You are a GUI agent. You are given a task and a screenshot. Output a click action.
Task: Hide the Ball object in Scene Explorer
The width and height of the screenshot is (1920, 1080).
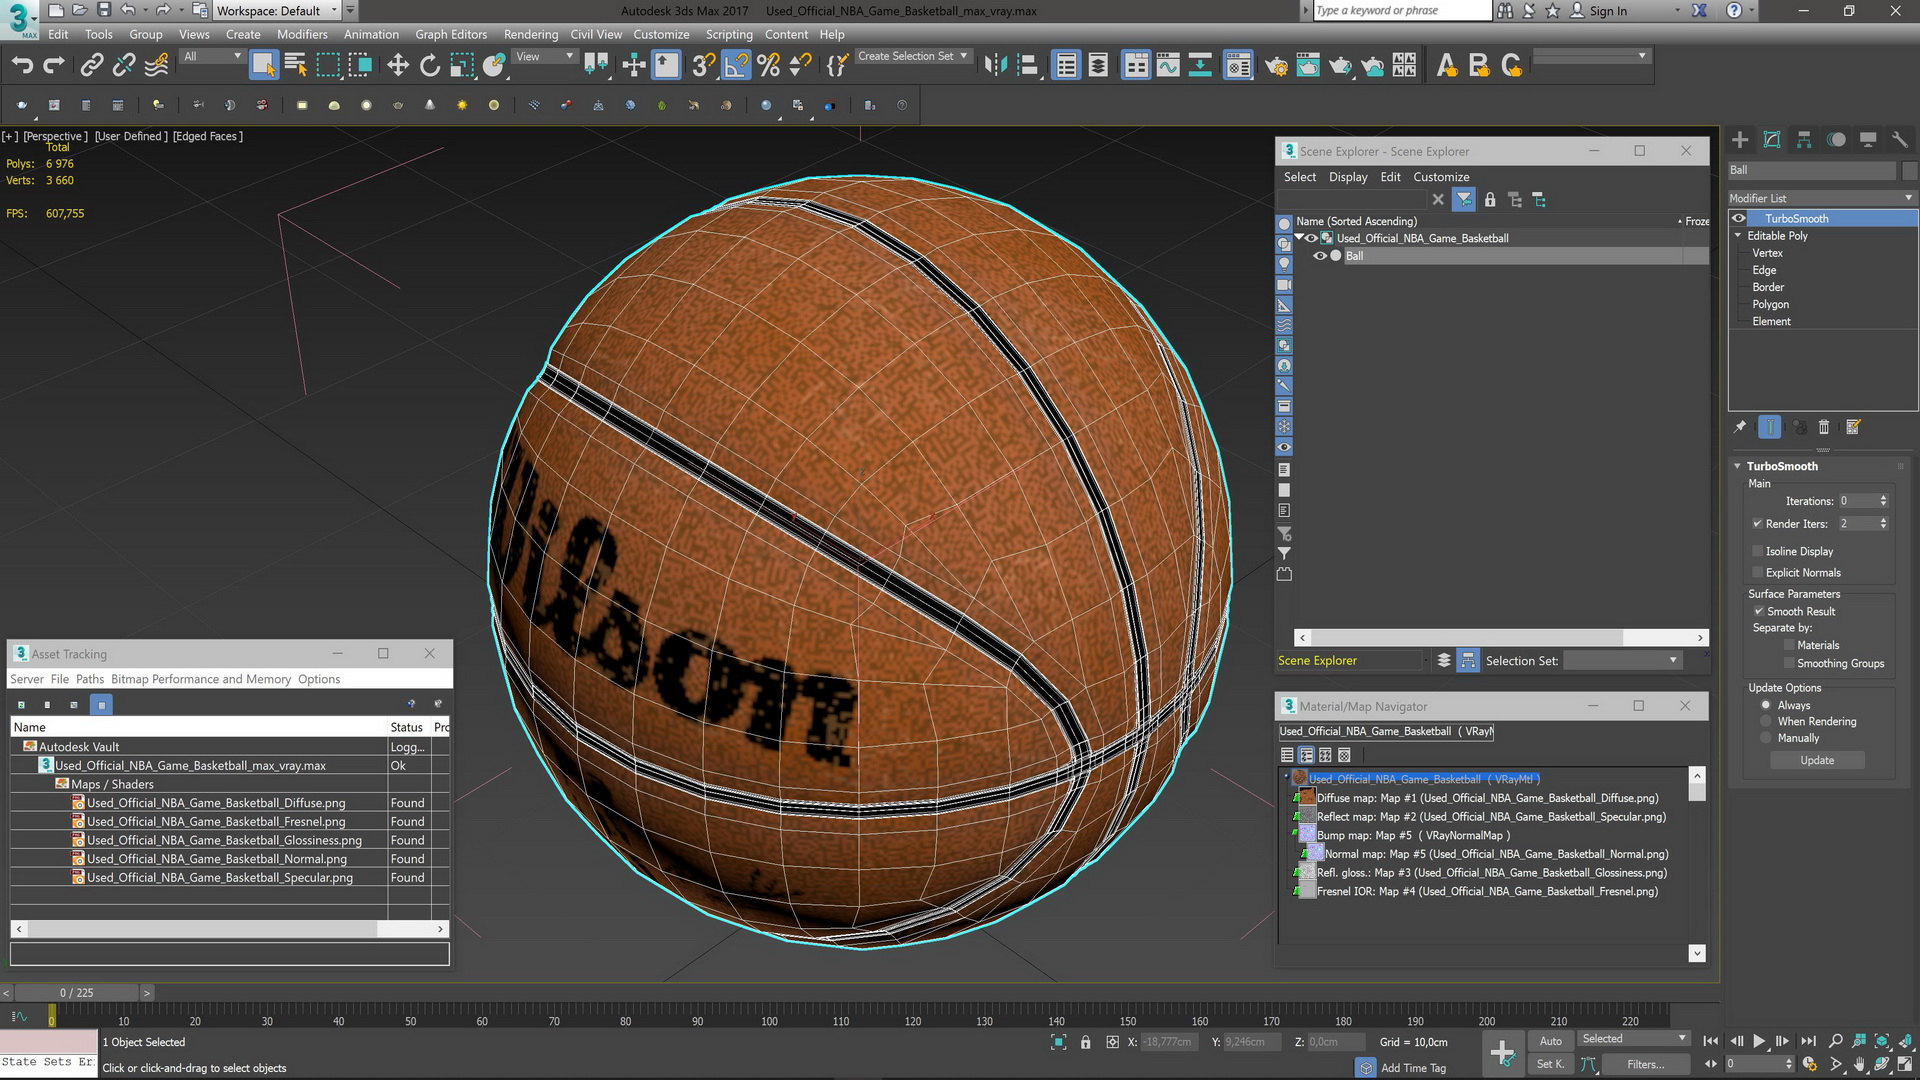tap(1320, 256)
